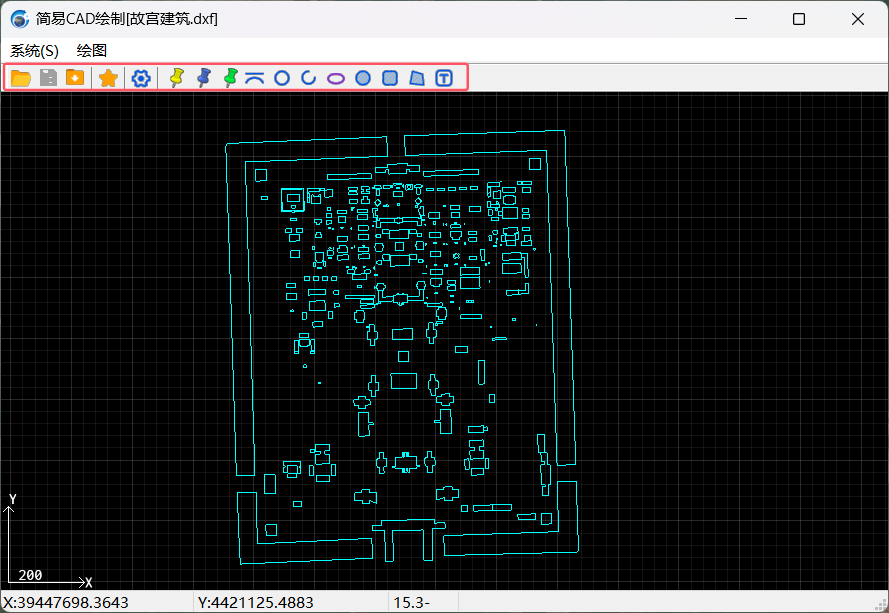Select the purple ellipse drawing tool
The image size is (889, 613).
(336, 78)
